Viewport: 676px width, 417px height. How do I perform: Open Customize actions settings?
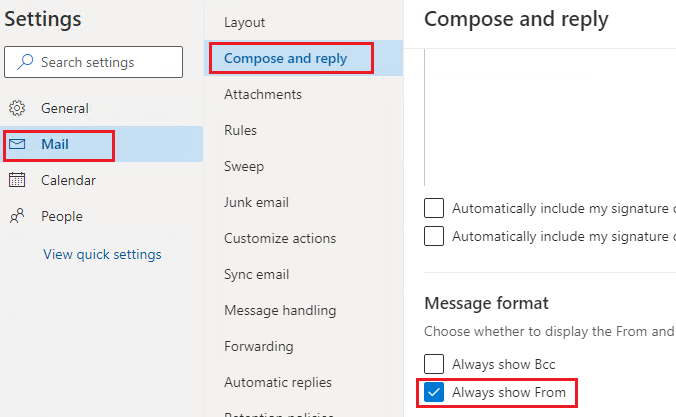pos(280,238)
